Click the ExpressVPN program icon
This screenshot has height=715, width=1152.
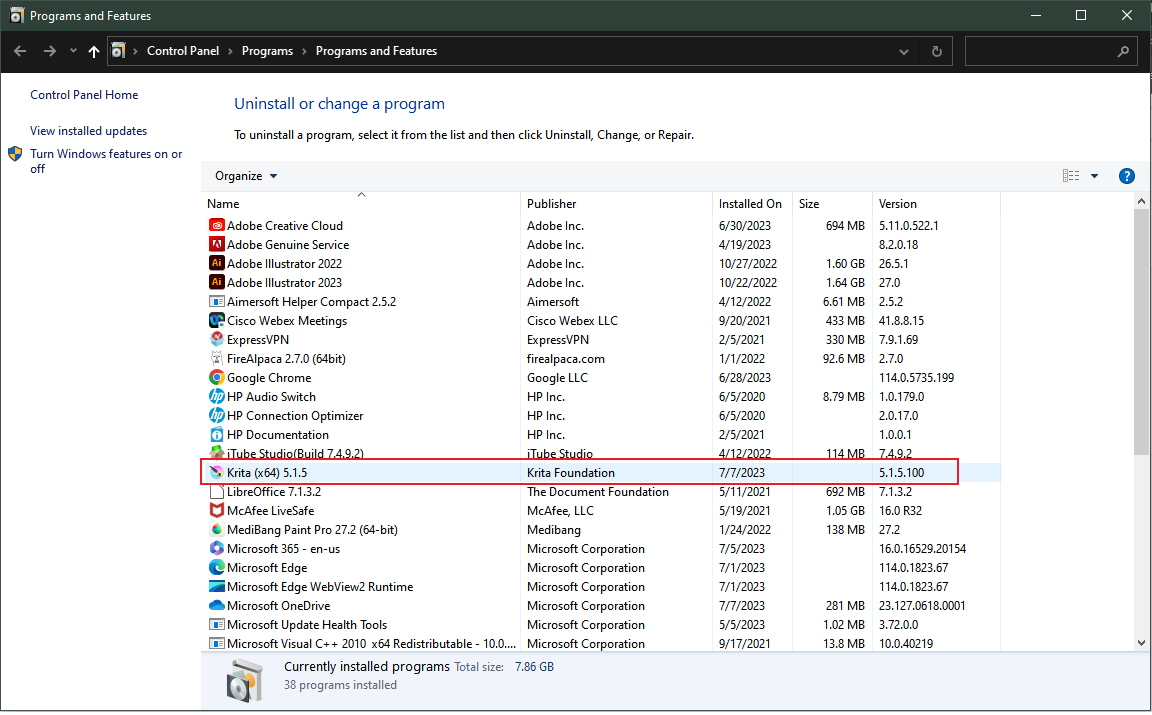(217, 340)
